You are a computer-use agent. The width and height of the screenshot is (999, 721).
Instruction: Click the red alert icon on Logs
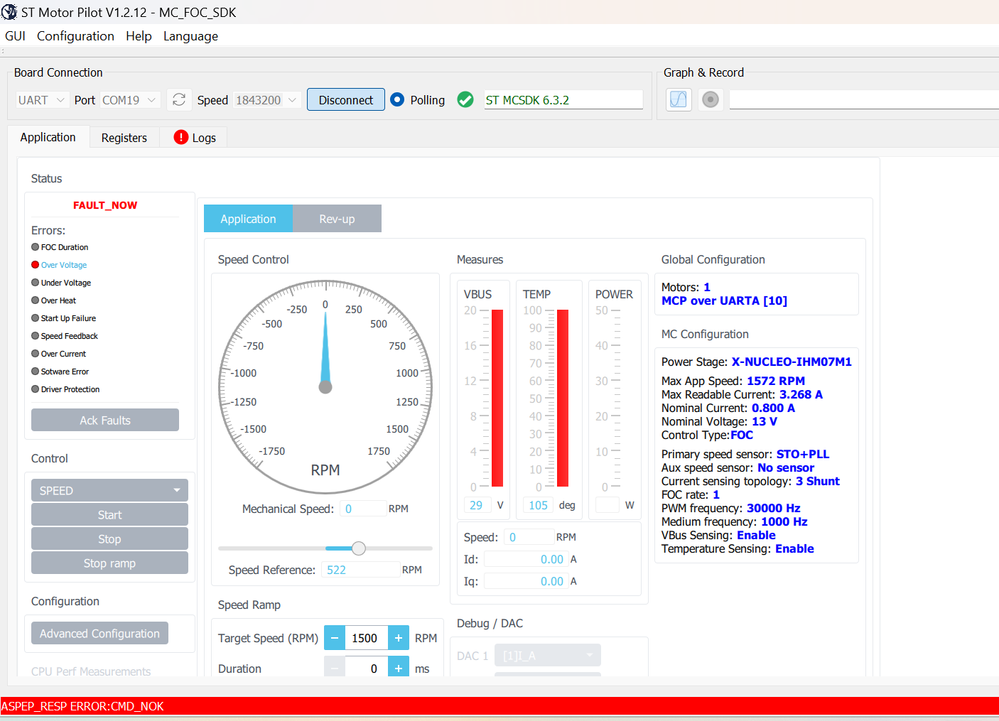pyautogui.click(x=181, y=138)
